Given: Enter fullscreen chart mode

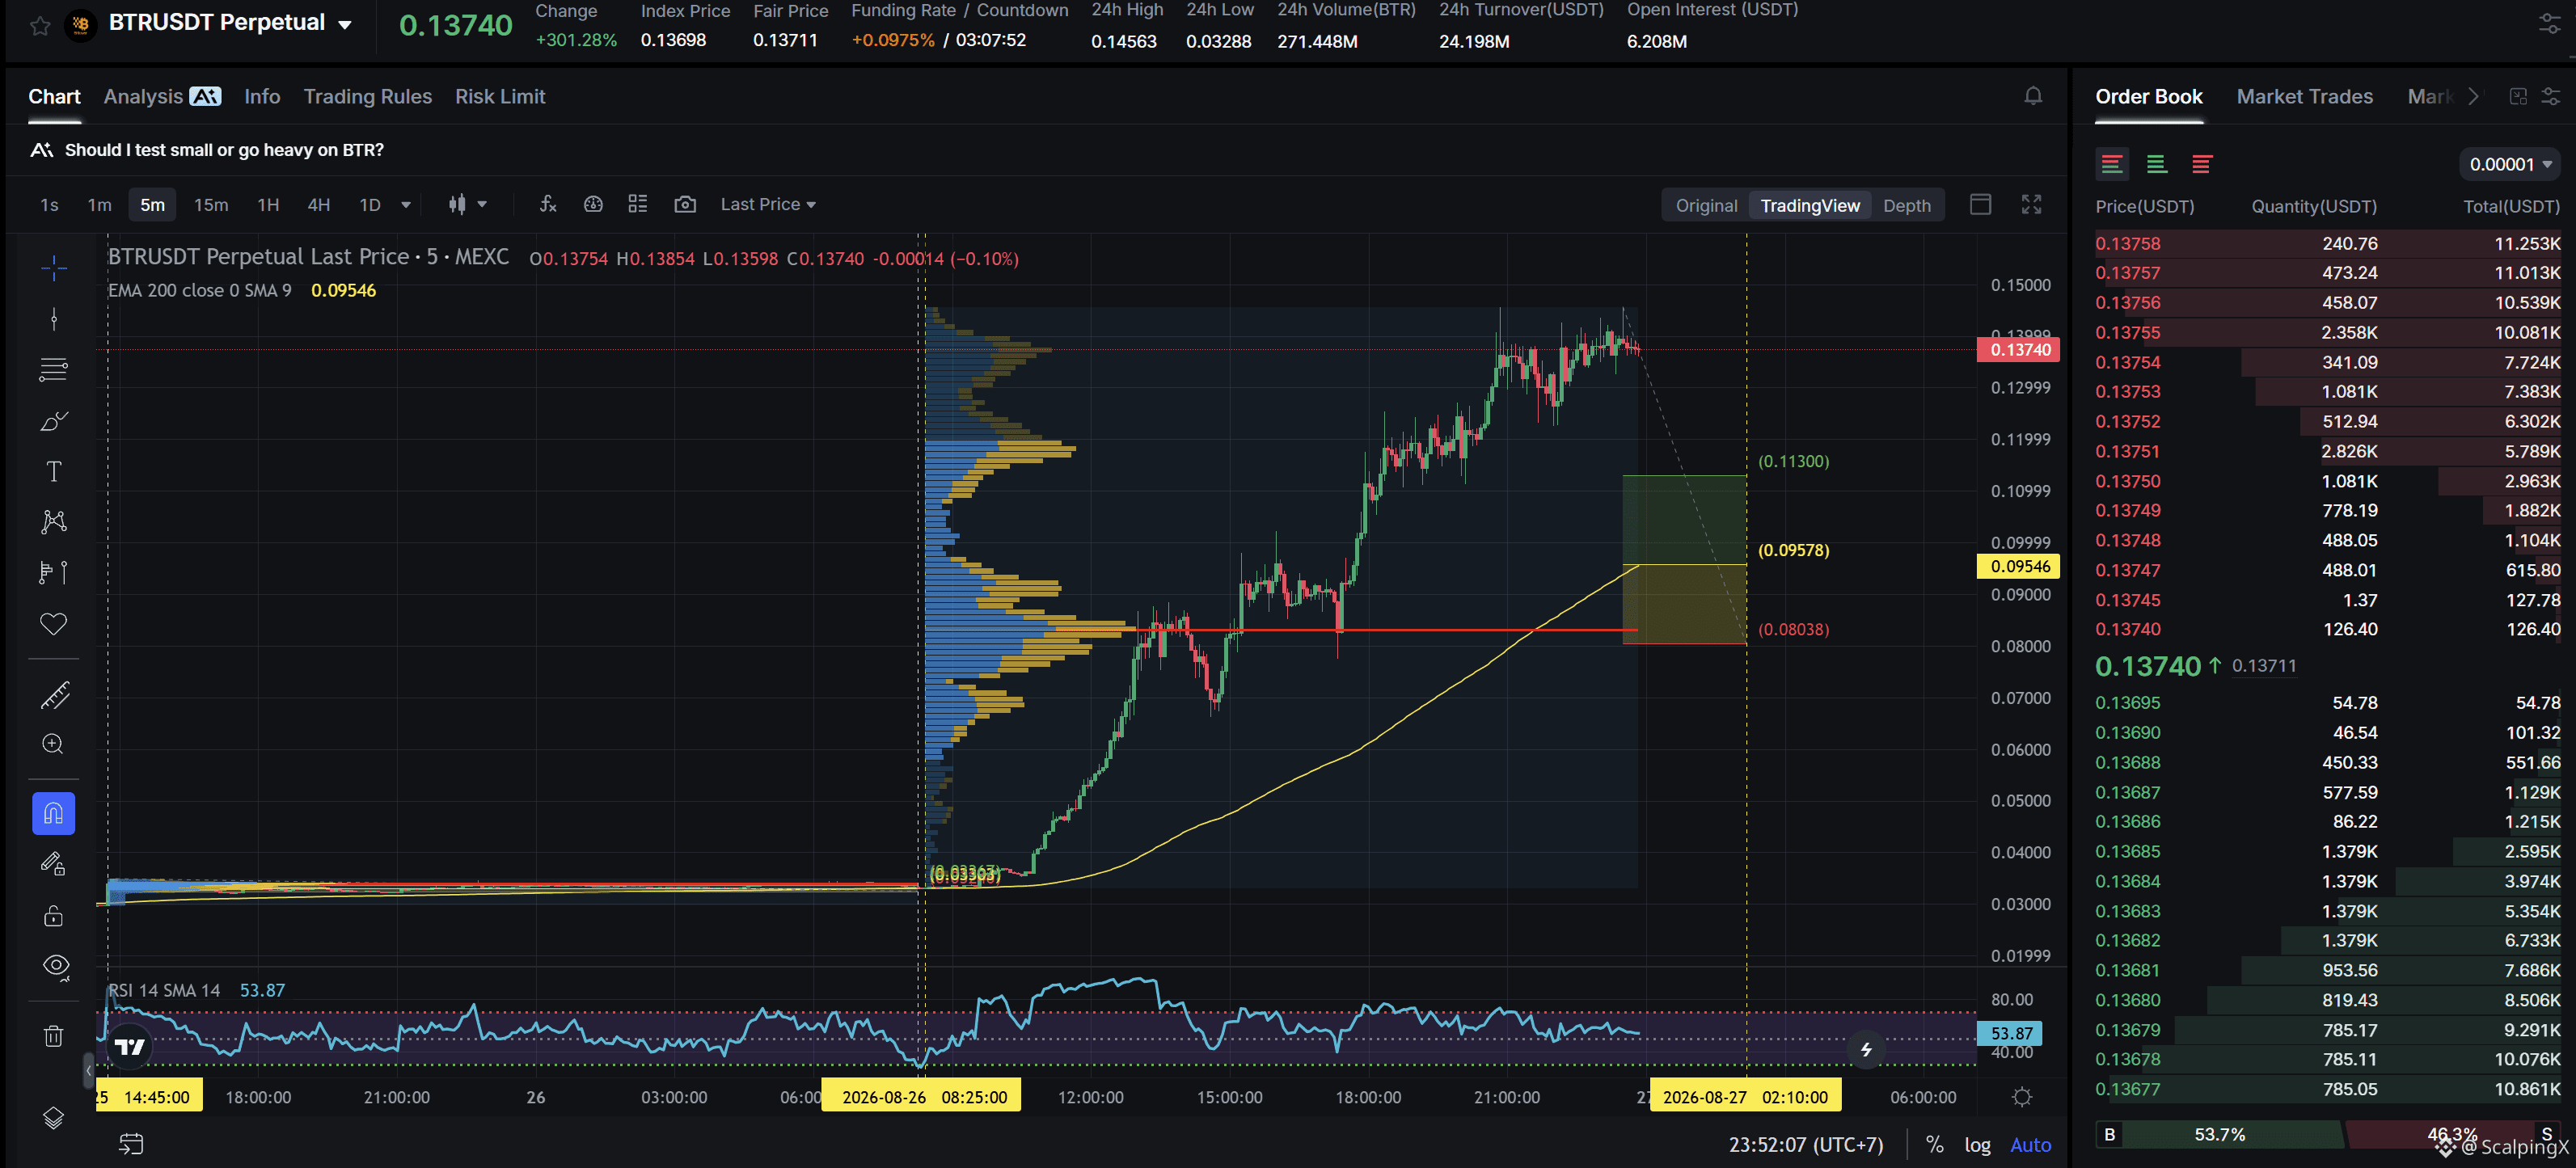Looking at the screenshot, I should click(2031, 204).
